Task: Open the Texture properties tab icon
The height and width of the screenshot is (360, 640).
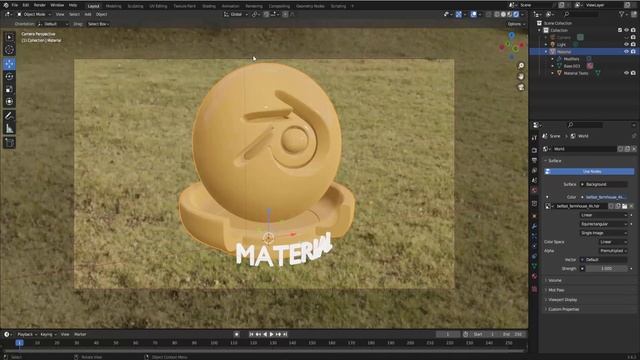Action: pyautogui.click(x=534, y=289)
